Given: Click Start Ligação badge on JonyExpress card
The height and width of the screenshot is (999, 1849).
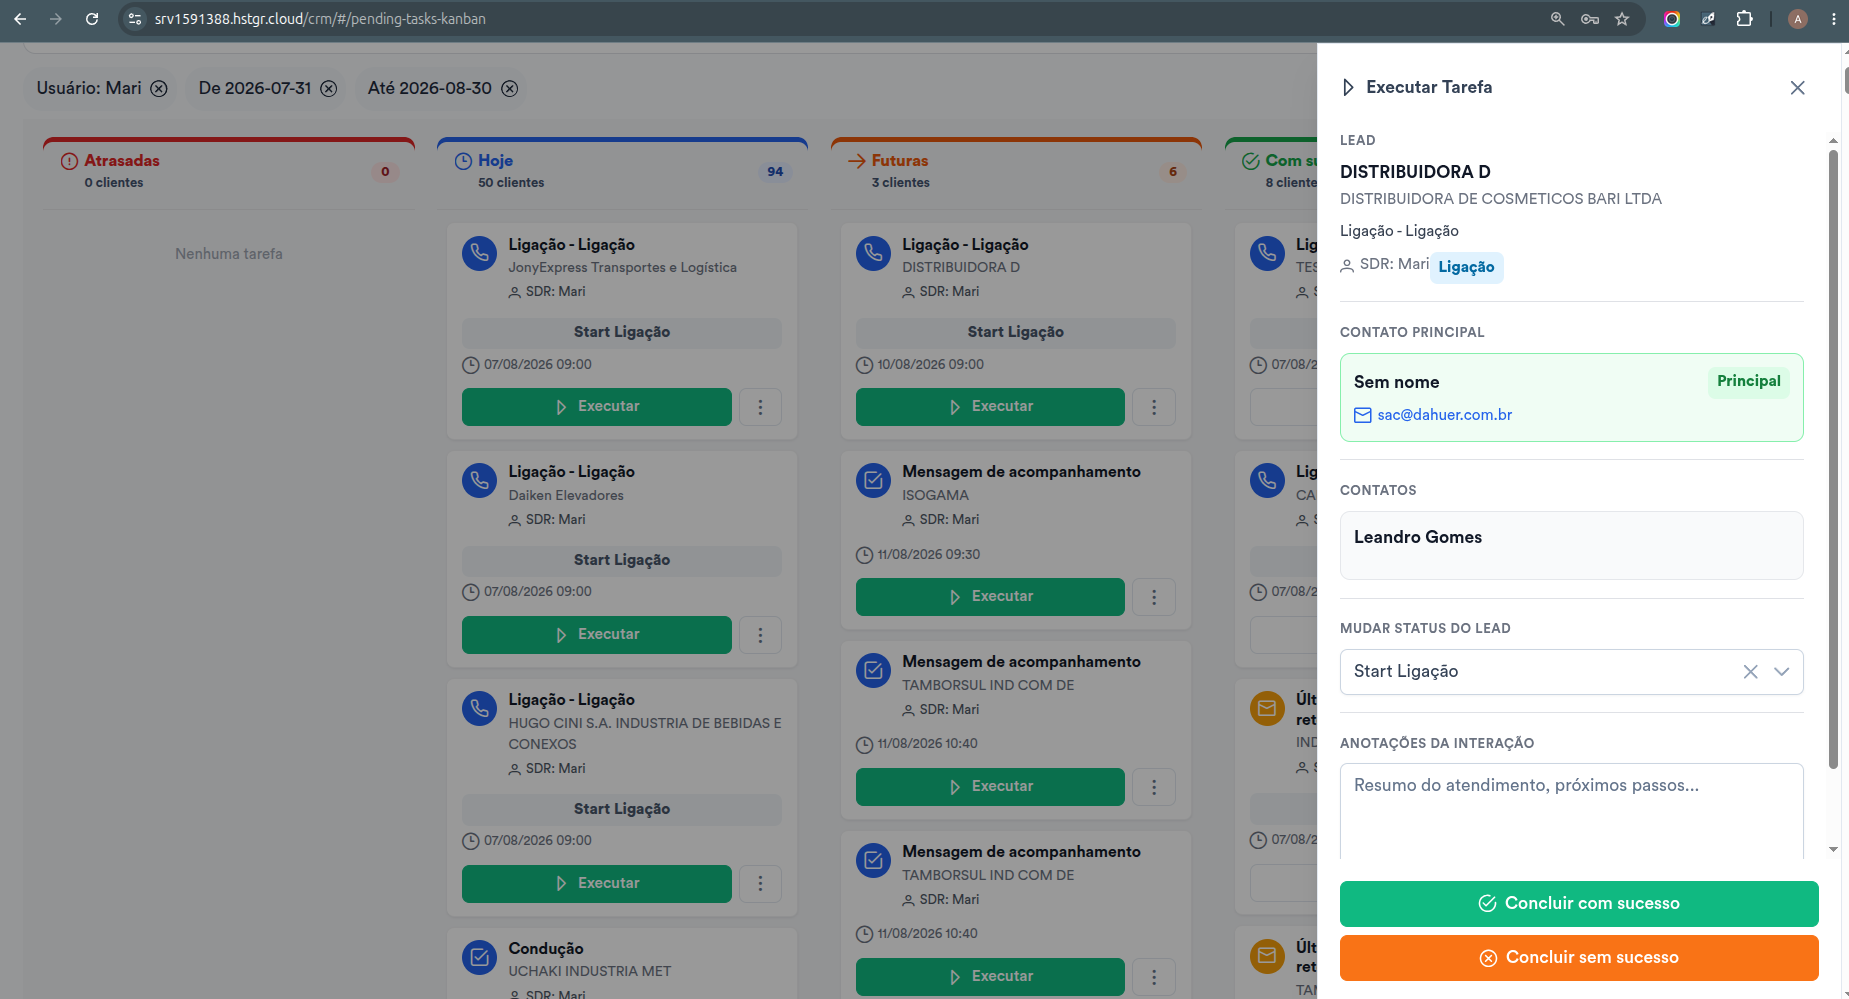Looking at the screenshot, I should pos(622,333).
